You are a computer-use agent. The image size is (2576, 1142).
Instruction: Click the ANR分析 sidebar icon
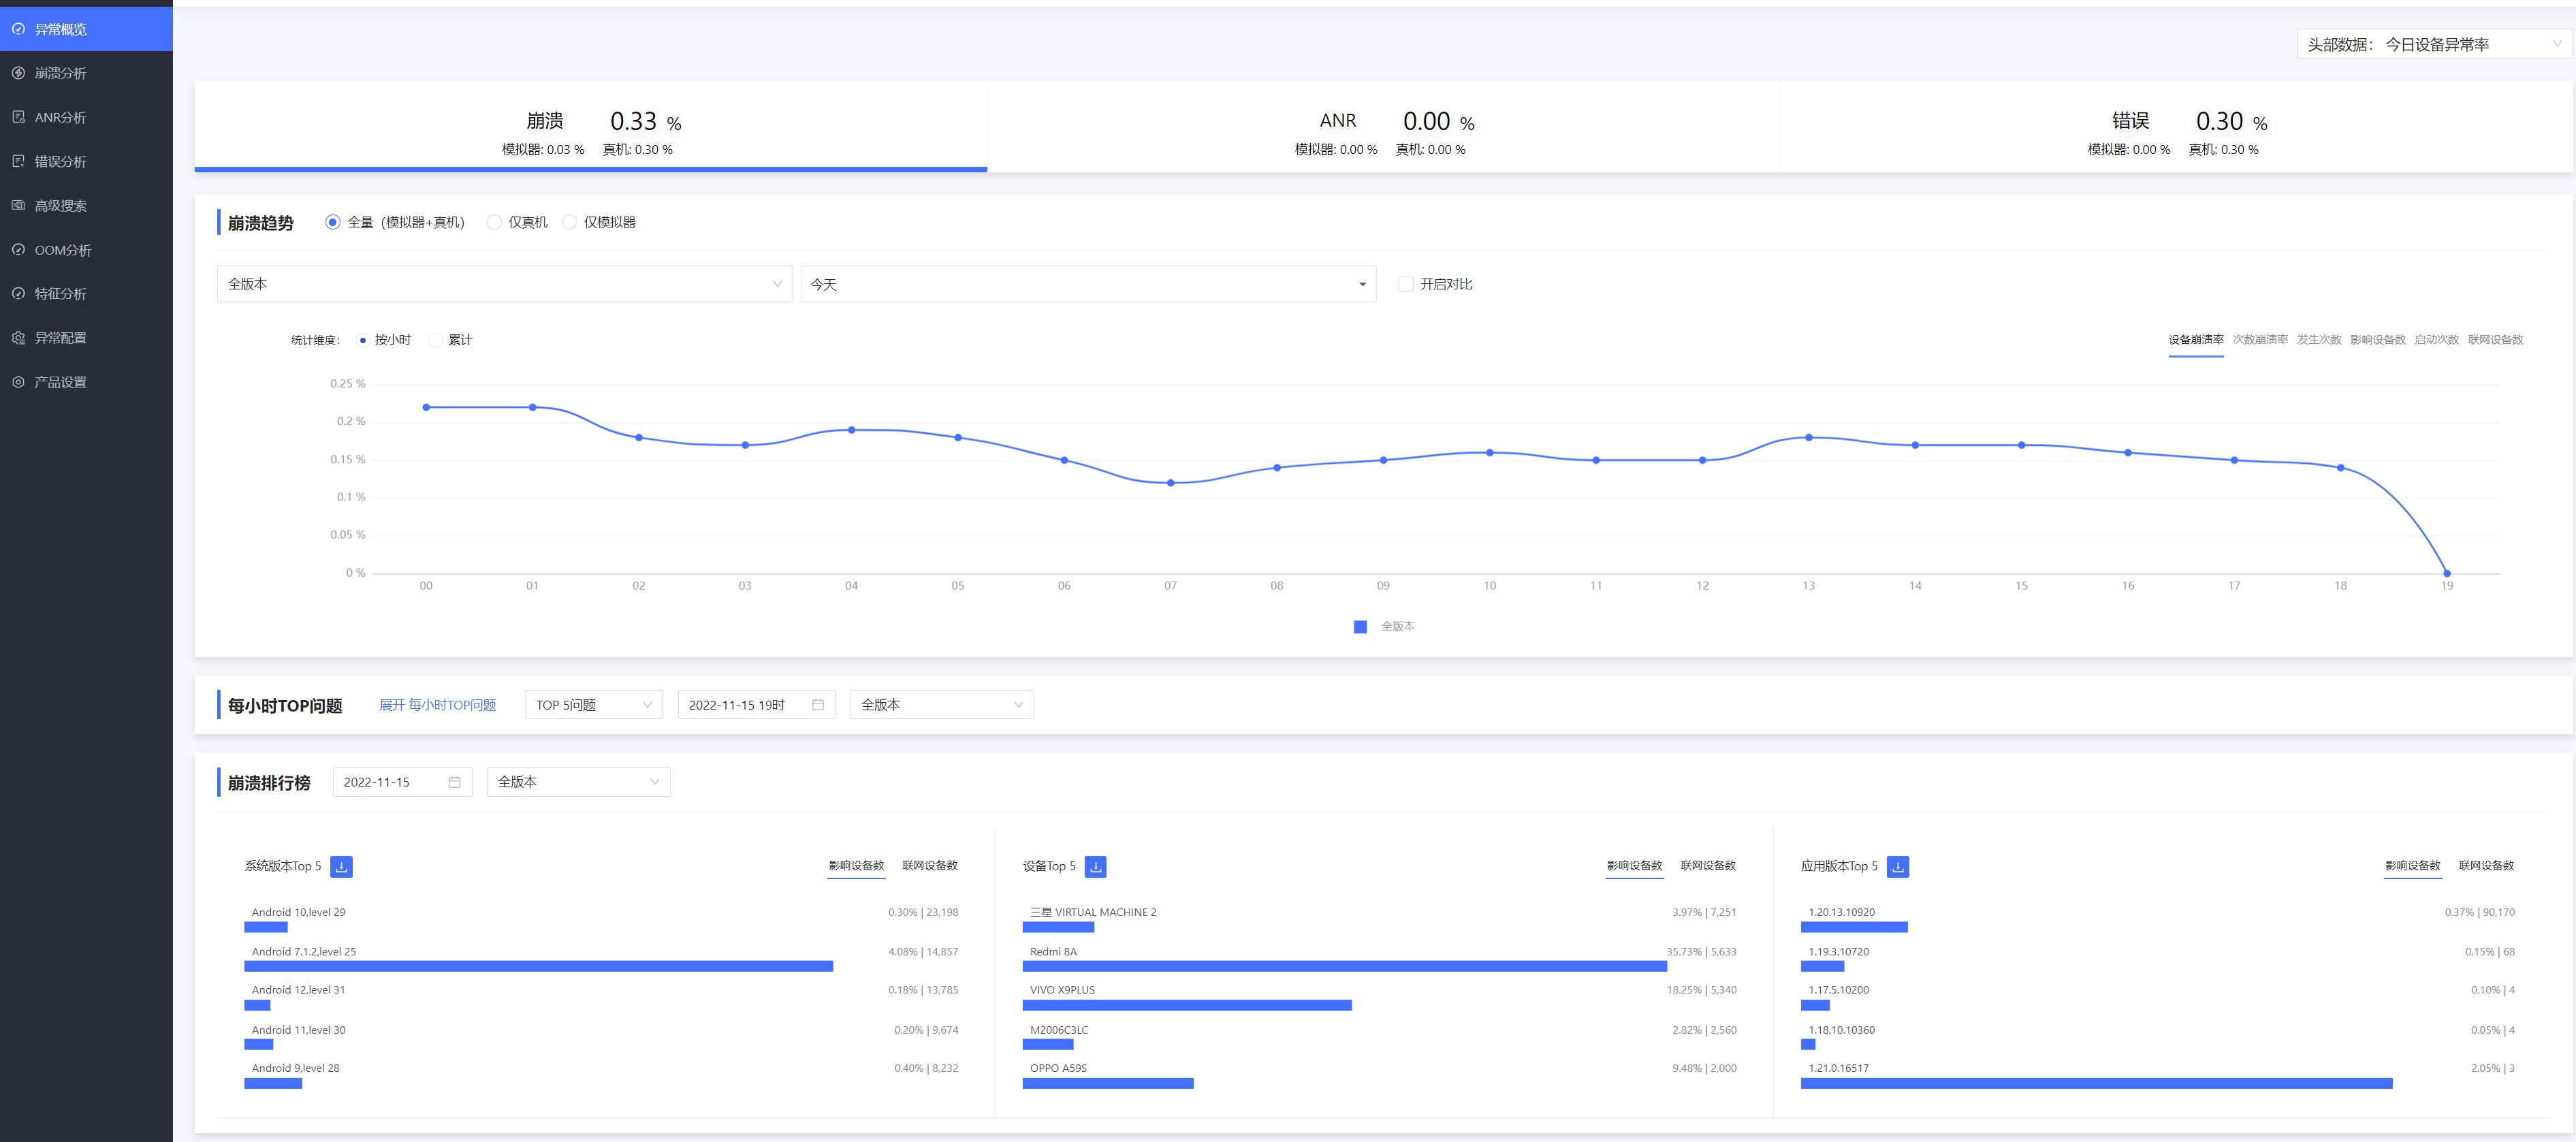tap(18, 117)
